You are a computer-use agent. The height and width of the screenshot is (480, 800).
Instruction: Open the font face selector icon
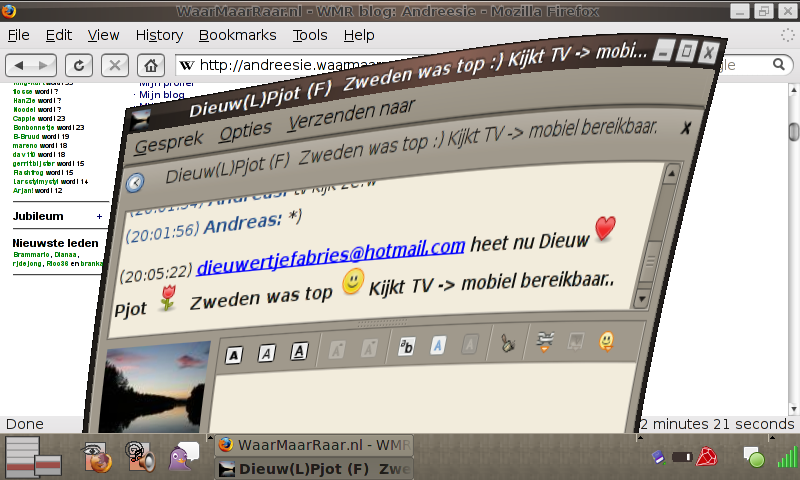point(406,347)
